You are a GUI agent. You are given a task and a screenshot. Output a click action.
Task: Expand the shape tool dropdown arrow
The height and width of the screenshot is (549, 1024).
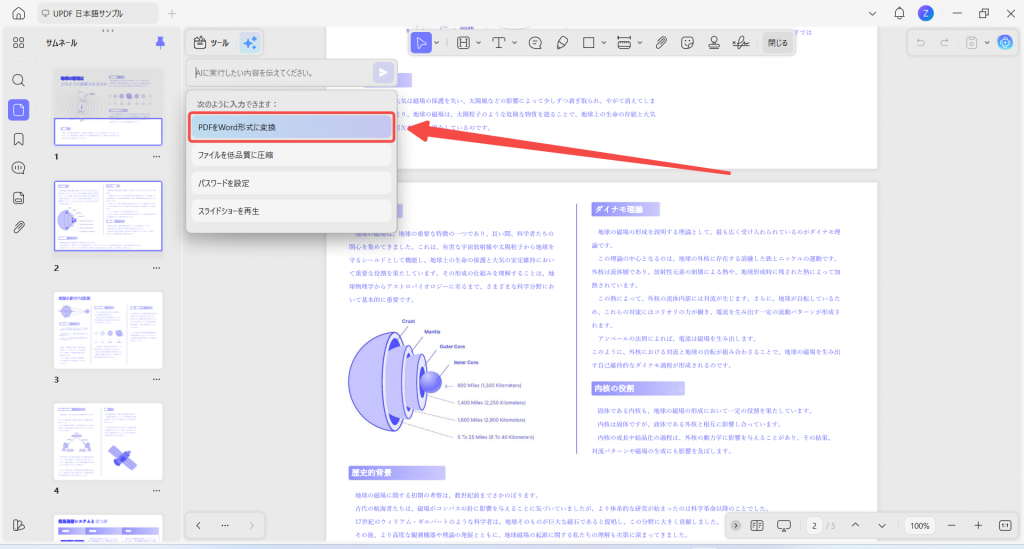coord(603,43)
